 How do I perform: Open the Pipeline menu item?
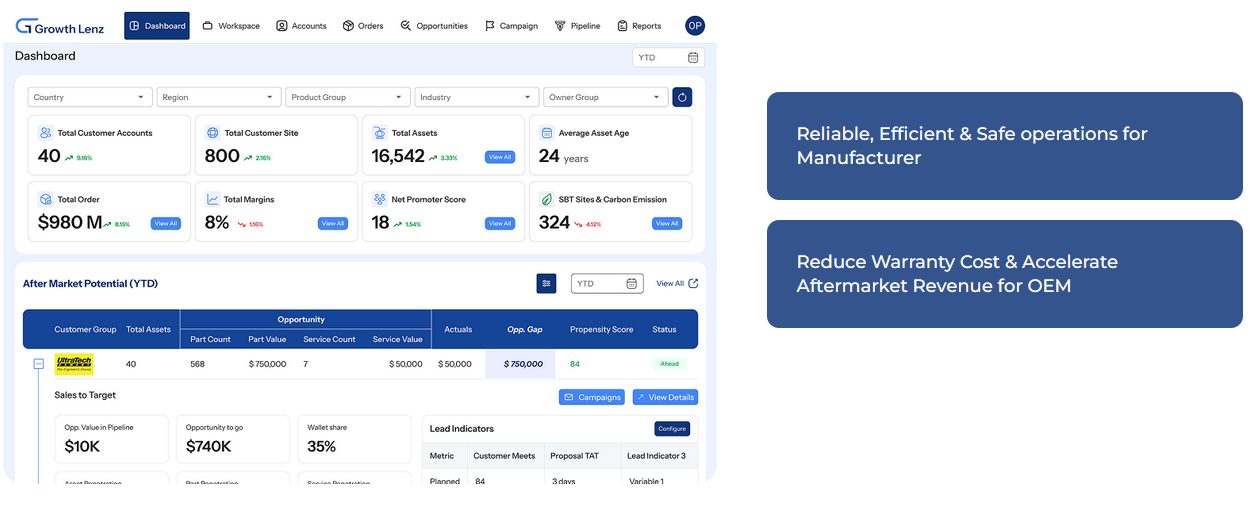[x=577, y=26]
